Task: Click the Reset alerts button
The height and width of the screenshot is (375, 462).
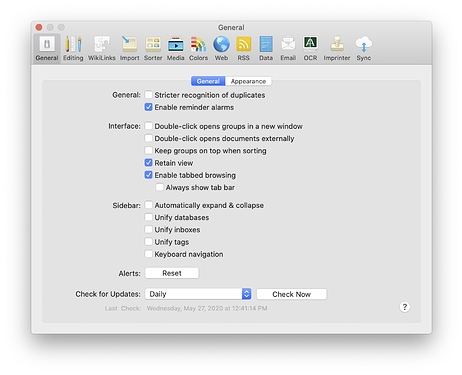Action: [x=172, y=273]
